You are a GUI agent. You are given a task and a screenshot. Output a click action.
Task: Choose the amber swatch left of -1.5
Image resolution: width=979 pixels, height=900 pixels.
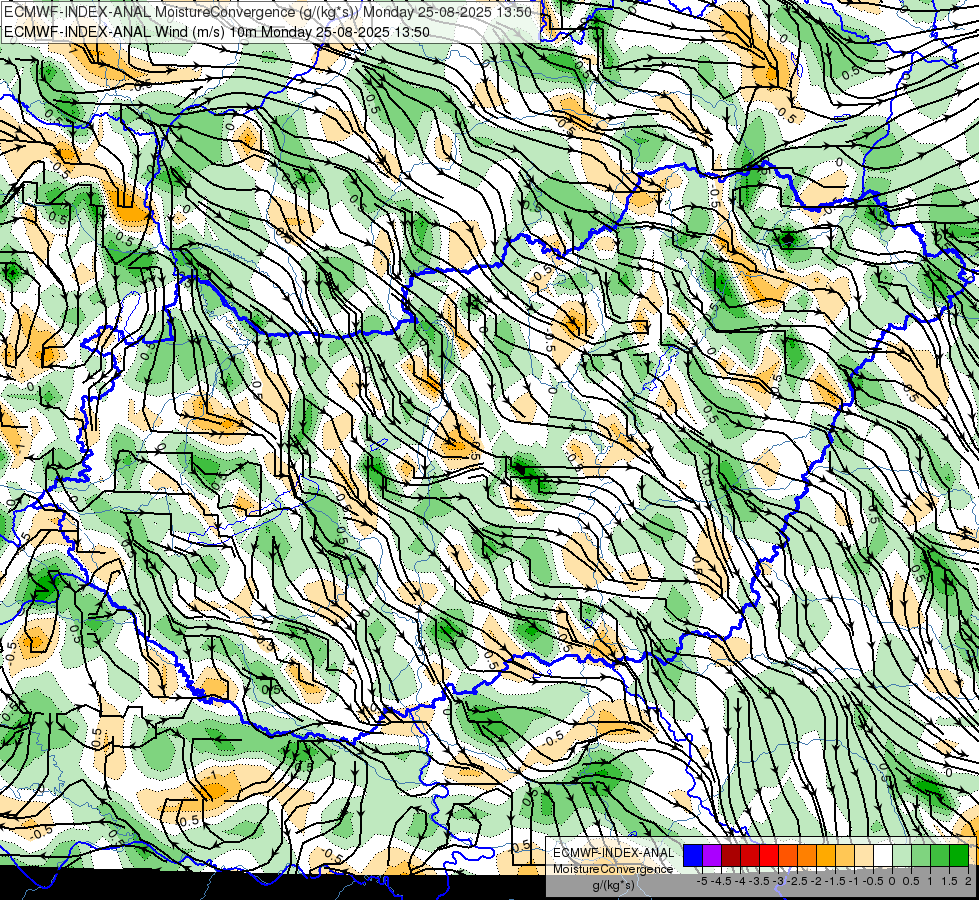[826, 856]
